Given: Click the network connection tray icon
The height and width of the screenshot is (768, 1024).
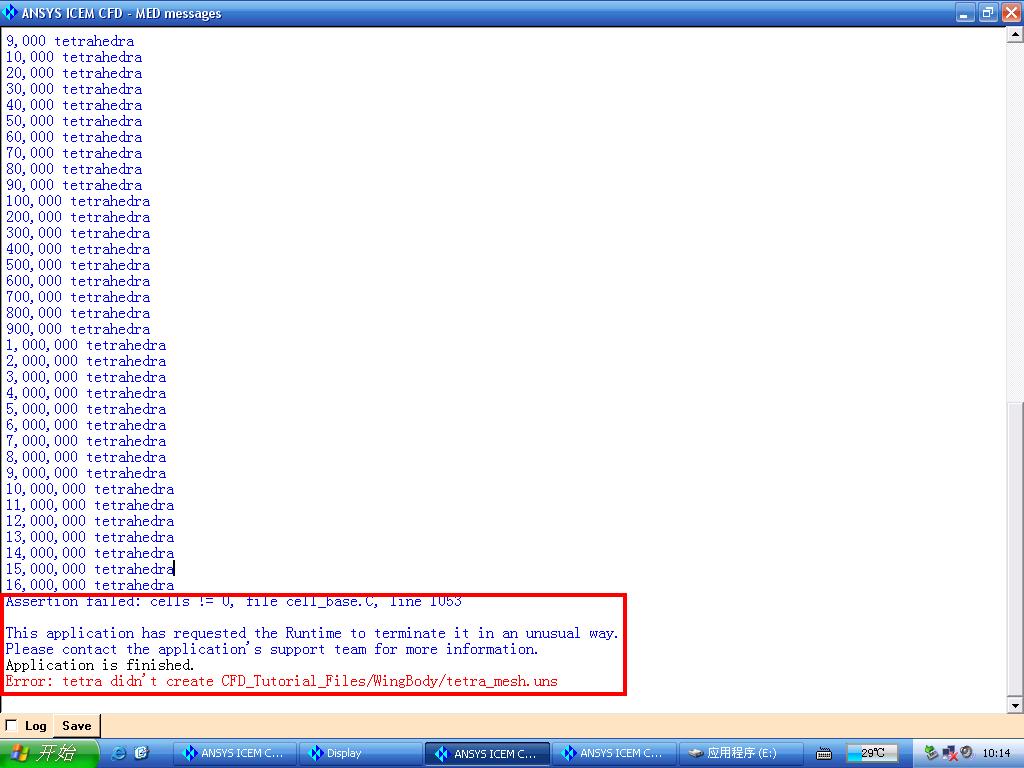Looking at the screenshot, I should 949,753.
